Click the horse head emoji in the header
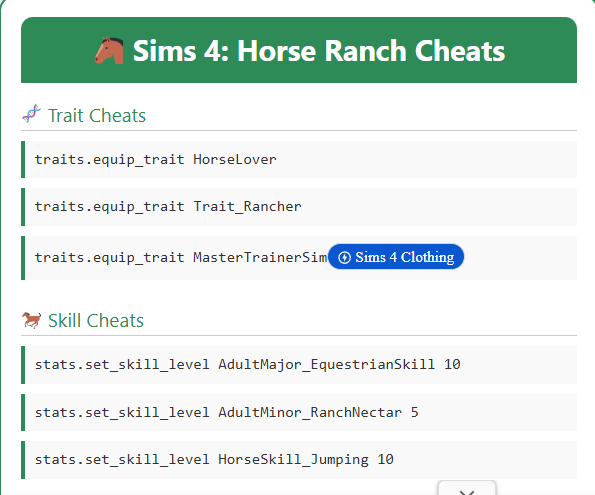This screenshot has height=495, width=595. pos(109,50)
